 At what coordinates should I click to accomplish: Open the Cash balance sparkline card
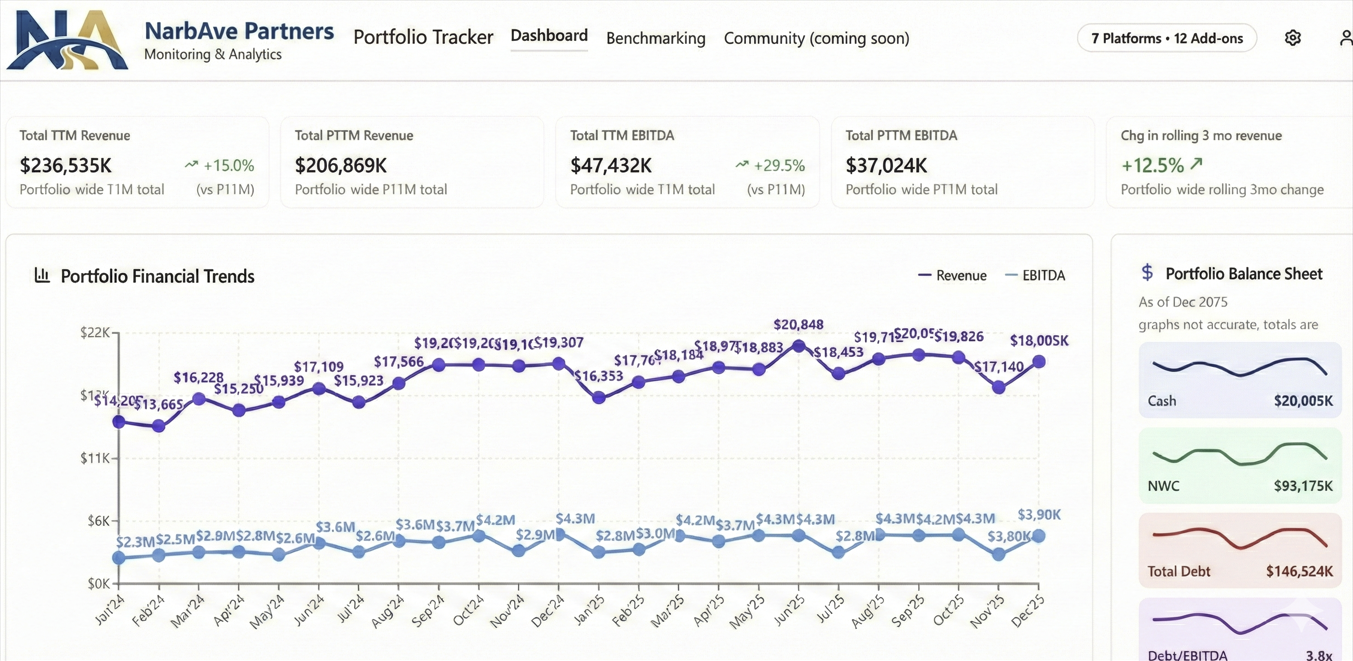pos(1240,380)
